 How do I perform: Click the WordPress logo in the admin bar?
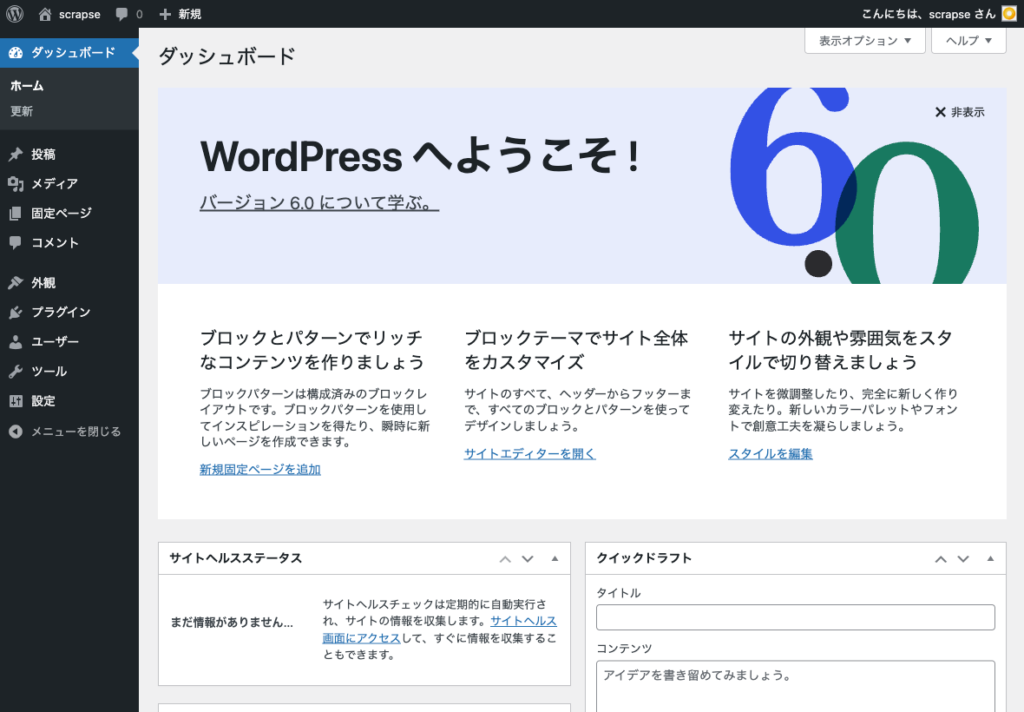[x=15, y=14]
